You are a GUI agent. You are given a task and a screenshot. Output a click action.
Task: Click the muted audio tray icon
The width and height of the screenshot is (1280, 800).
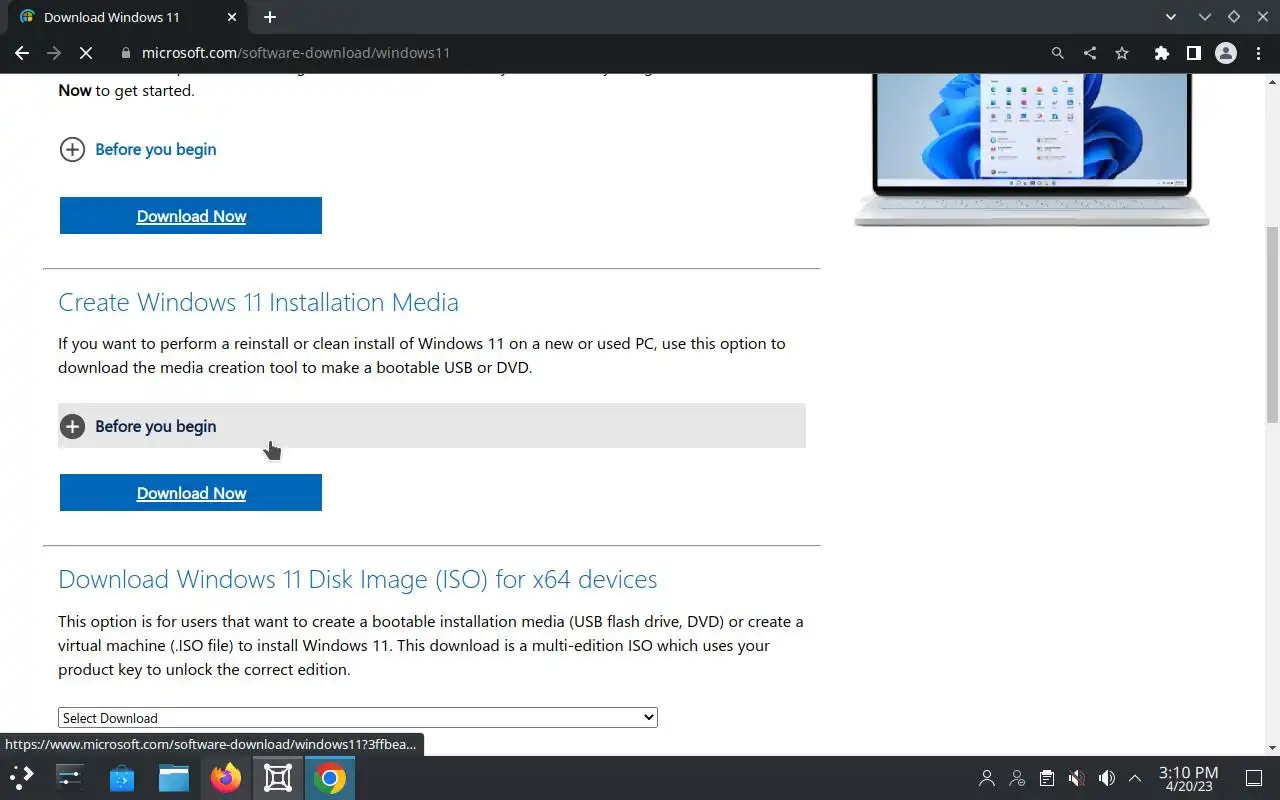(1077, 778)
